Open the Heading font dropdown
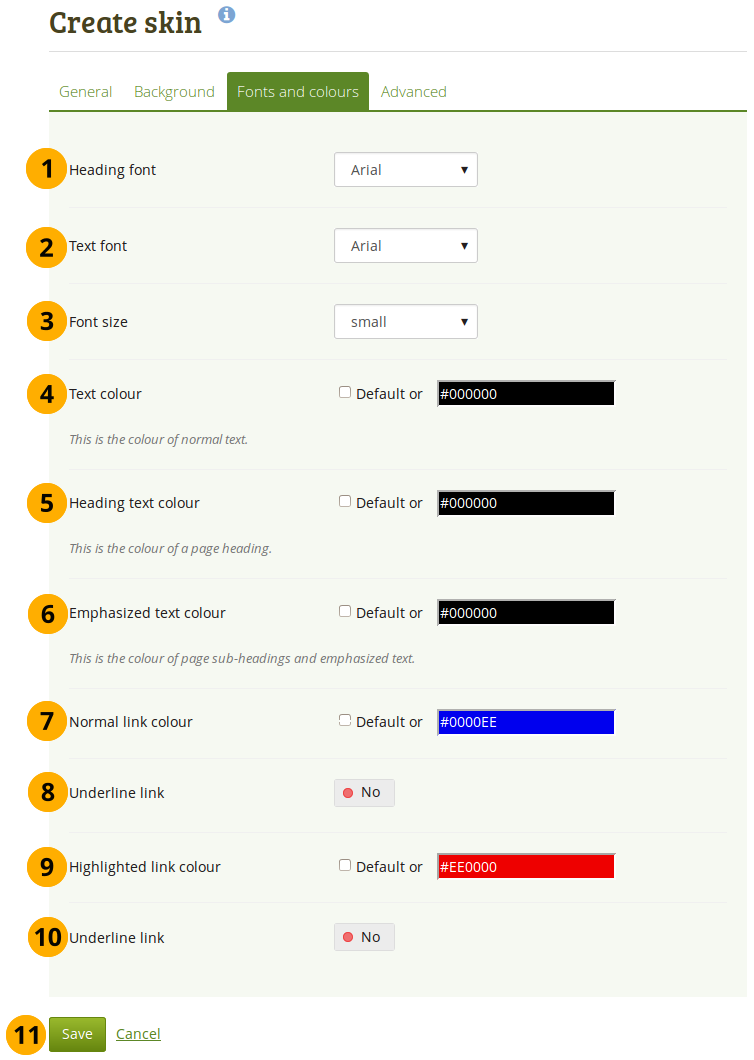This screenshot has width=754, height=1060. [x=405, y=170]
